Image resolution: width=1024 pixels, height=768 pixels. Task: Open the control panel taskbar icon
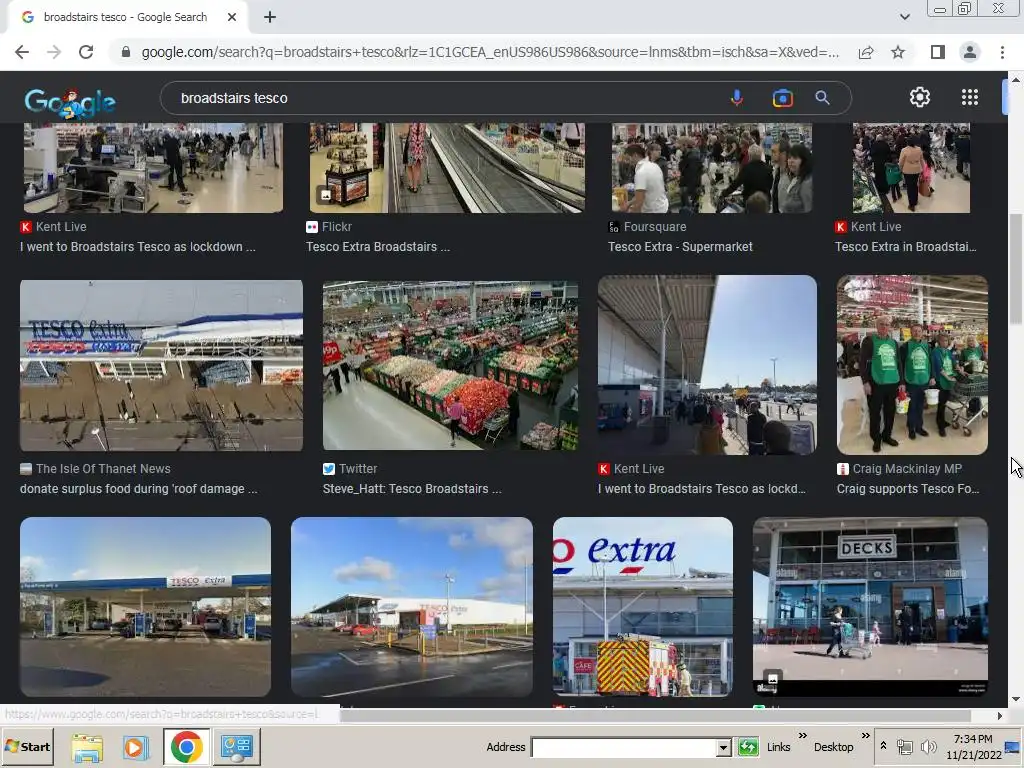[236, 746]
